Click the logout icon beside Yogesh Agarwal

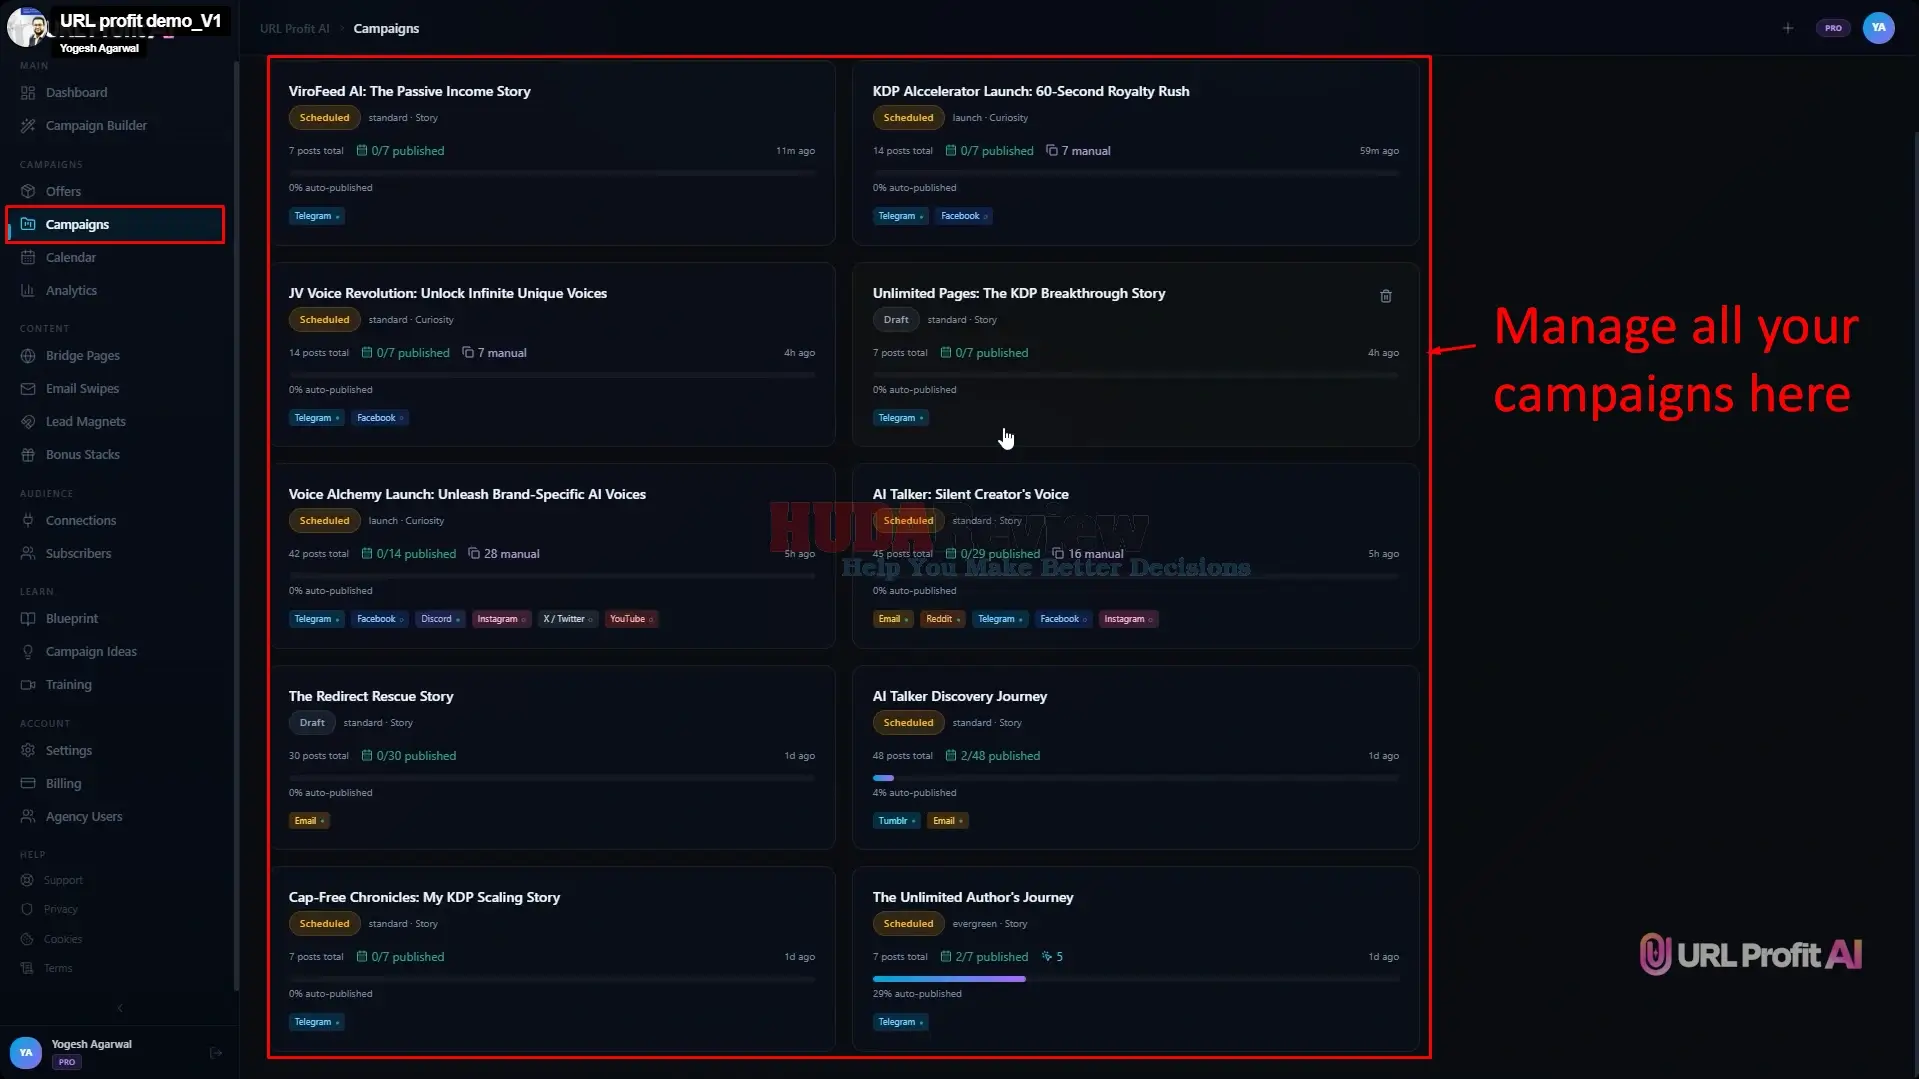pos(216,1052)
